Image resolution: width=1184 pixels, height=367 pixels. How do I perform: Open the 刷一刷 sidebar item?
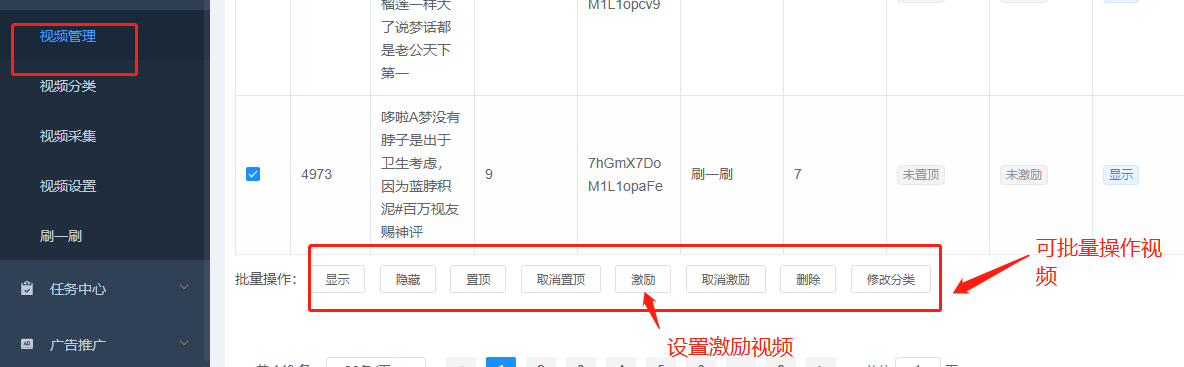coord(60,236)
